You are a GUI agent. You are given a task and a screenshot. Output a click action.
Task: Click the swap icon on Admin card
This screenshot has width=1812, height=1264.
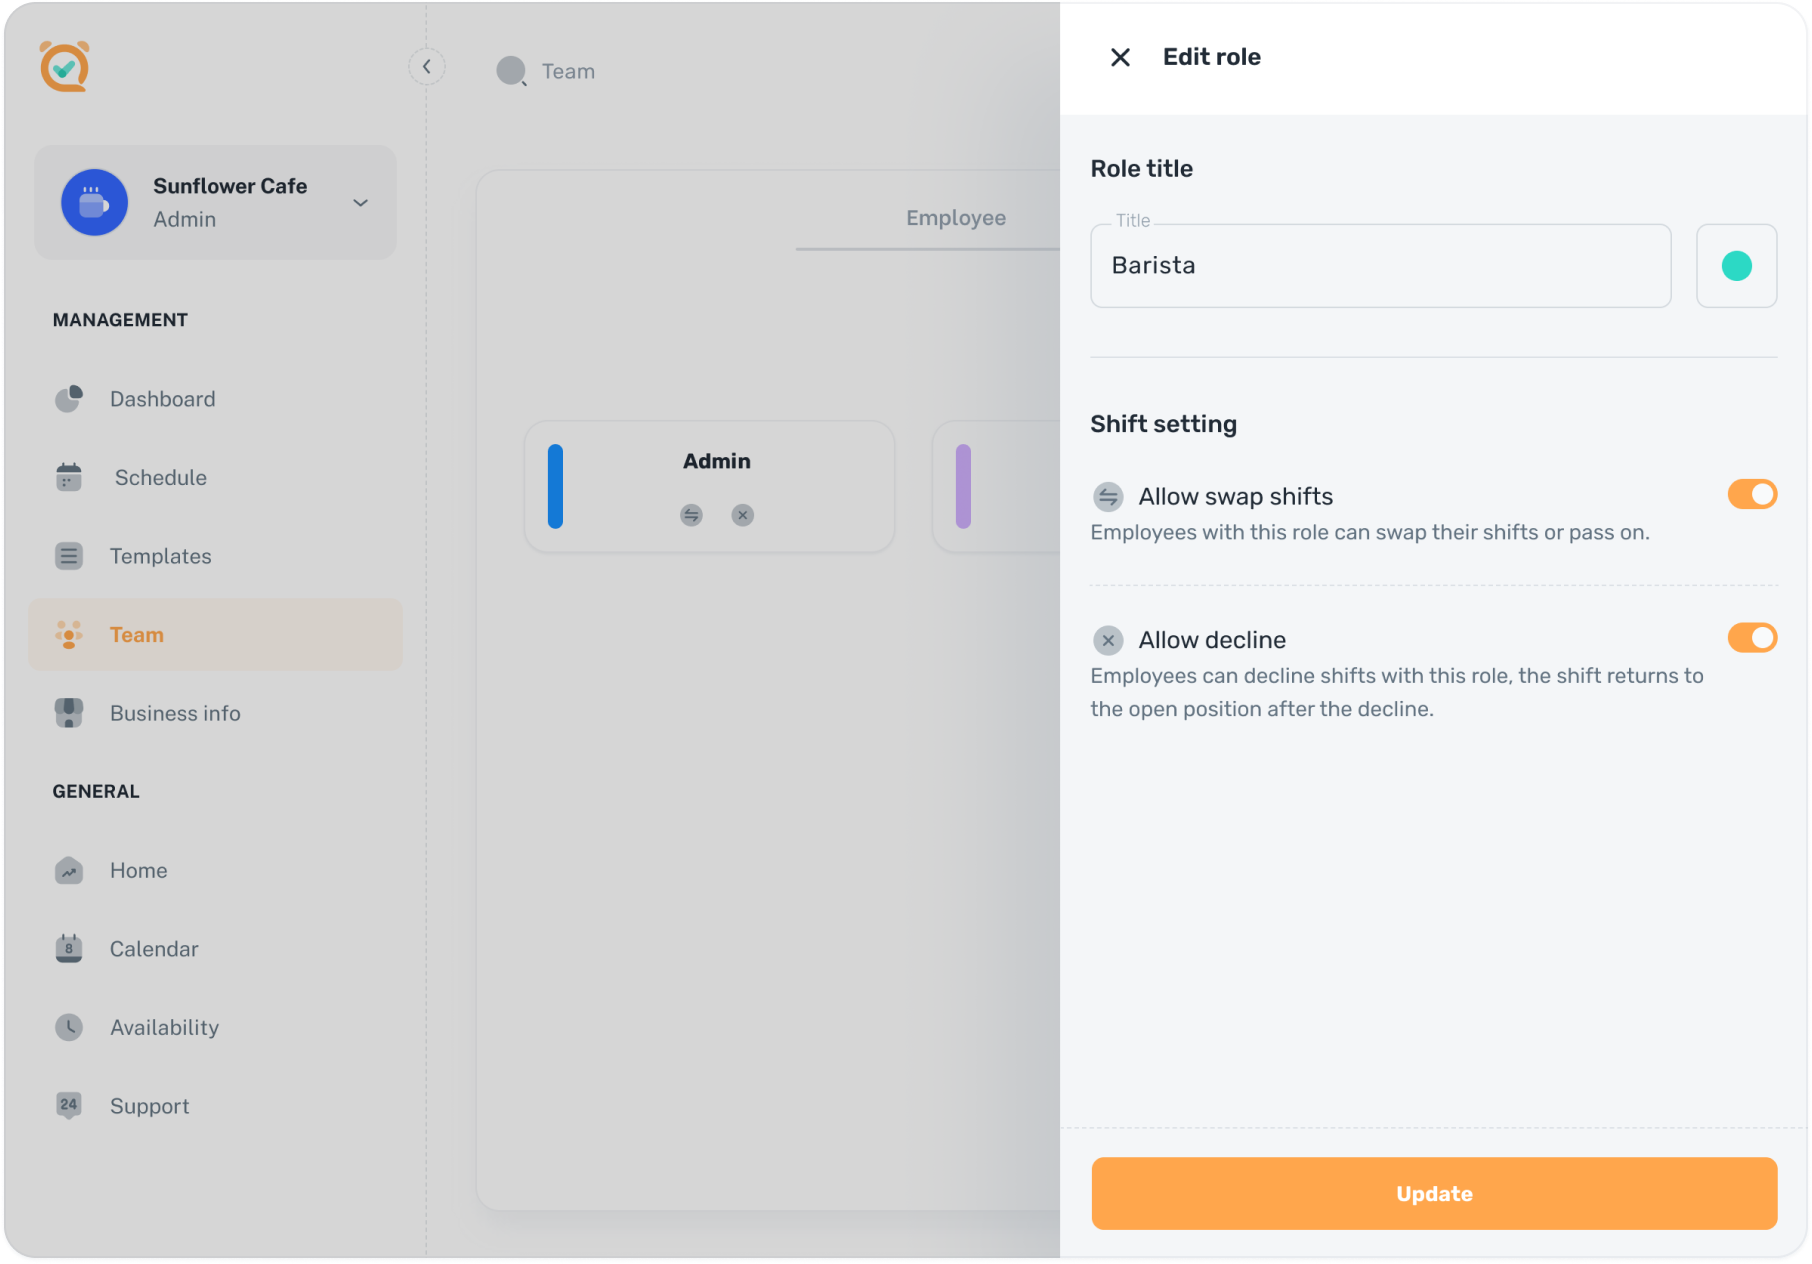point(691,515)
